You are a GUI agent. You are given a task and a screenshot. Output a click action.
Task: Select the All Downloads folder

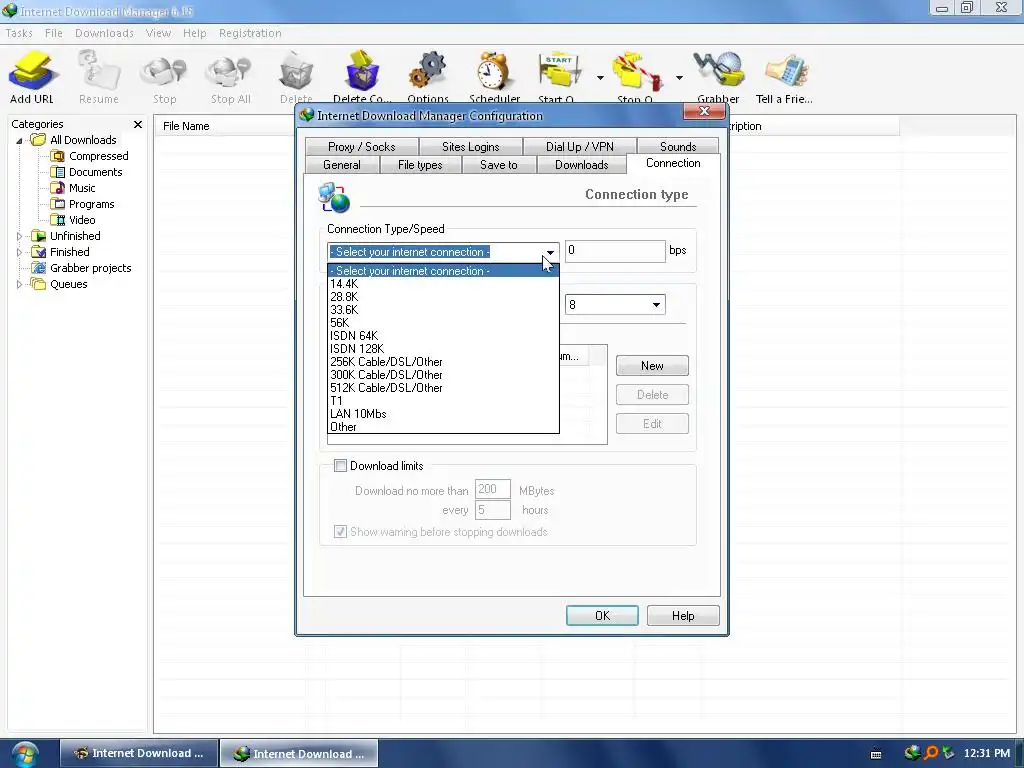[x=83, y=140]
